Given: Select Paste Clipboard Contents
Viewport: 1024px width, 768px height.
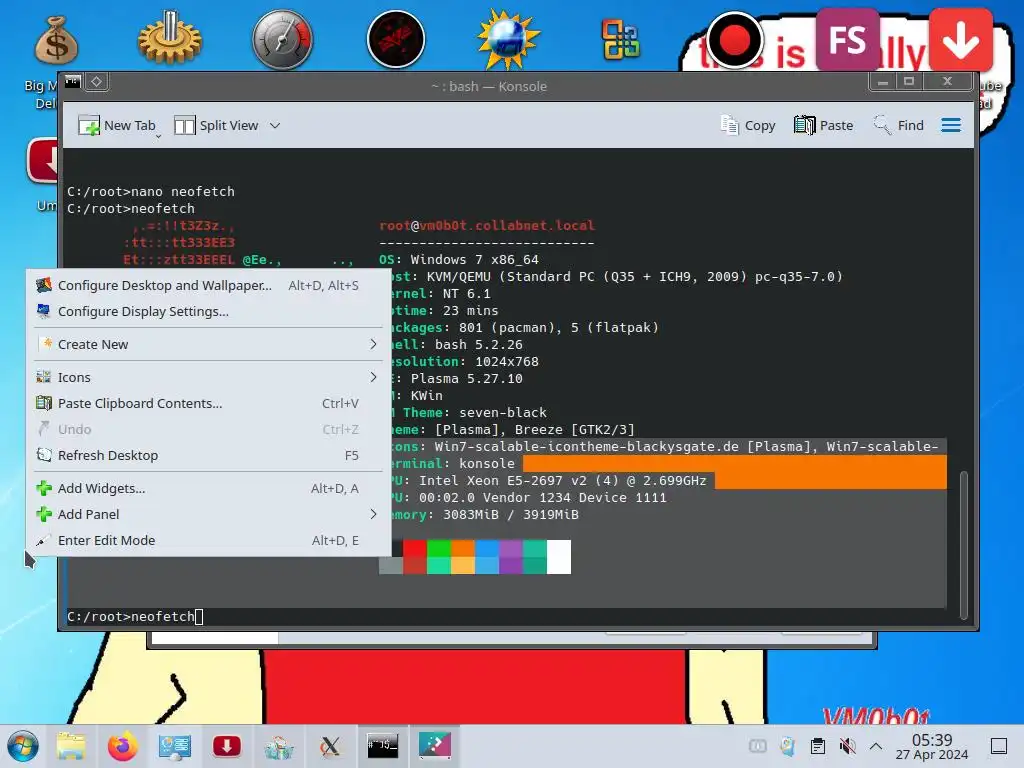Looking at the screenshot, I should (x=208, y=403).
